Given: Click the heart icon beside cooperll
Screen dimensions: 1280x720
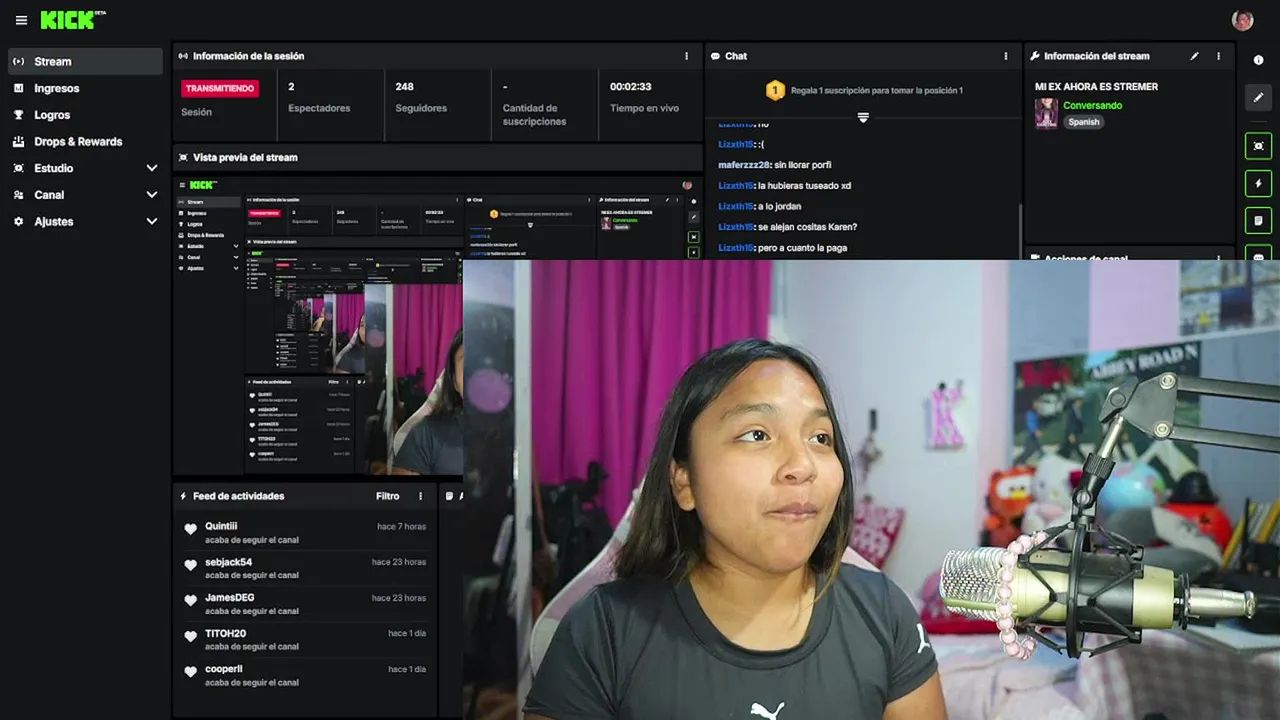Looking at the screenshot, I should point(190,672).
